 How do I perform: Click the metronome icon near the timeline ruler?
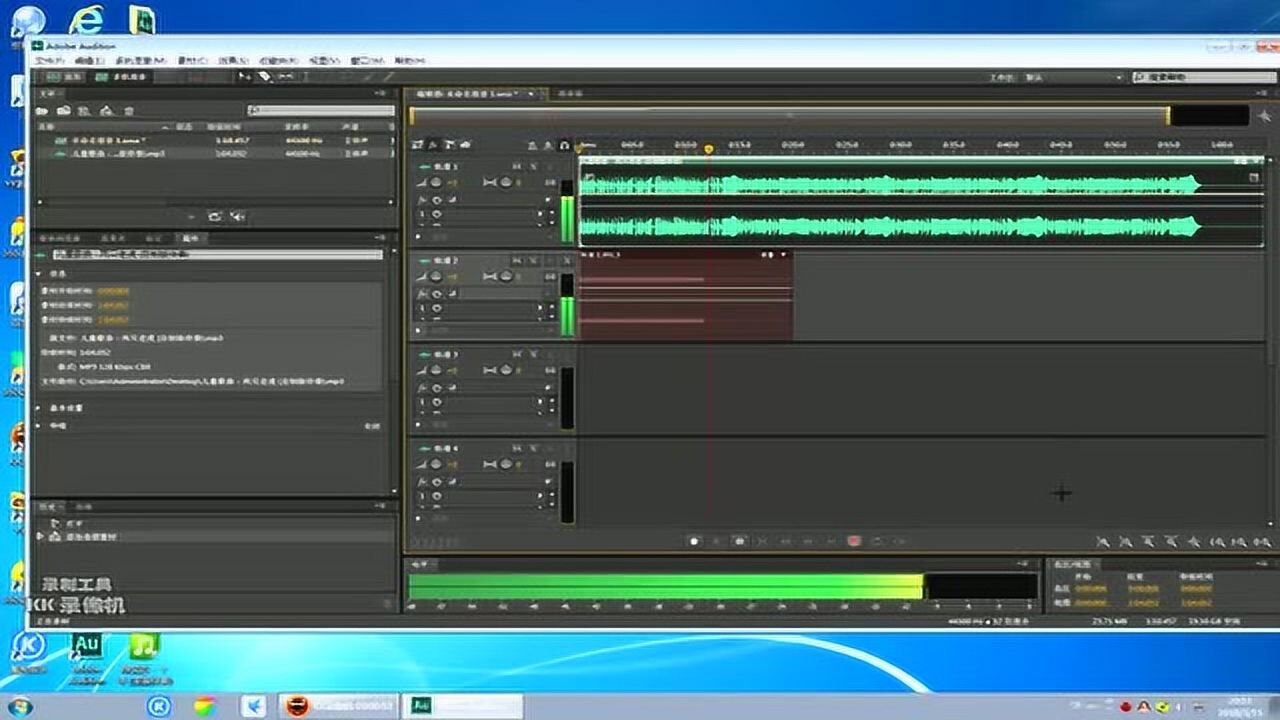(x=534, y=145)
